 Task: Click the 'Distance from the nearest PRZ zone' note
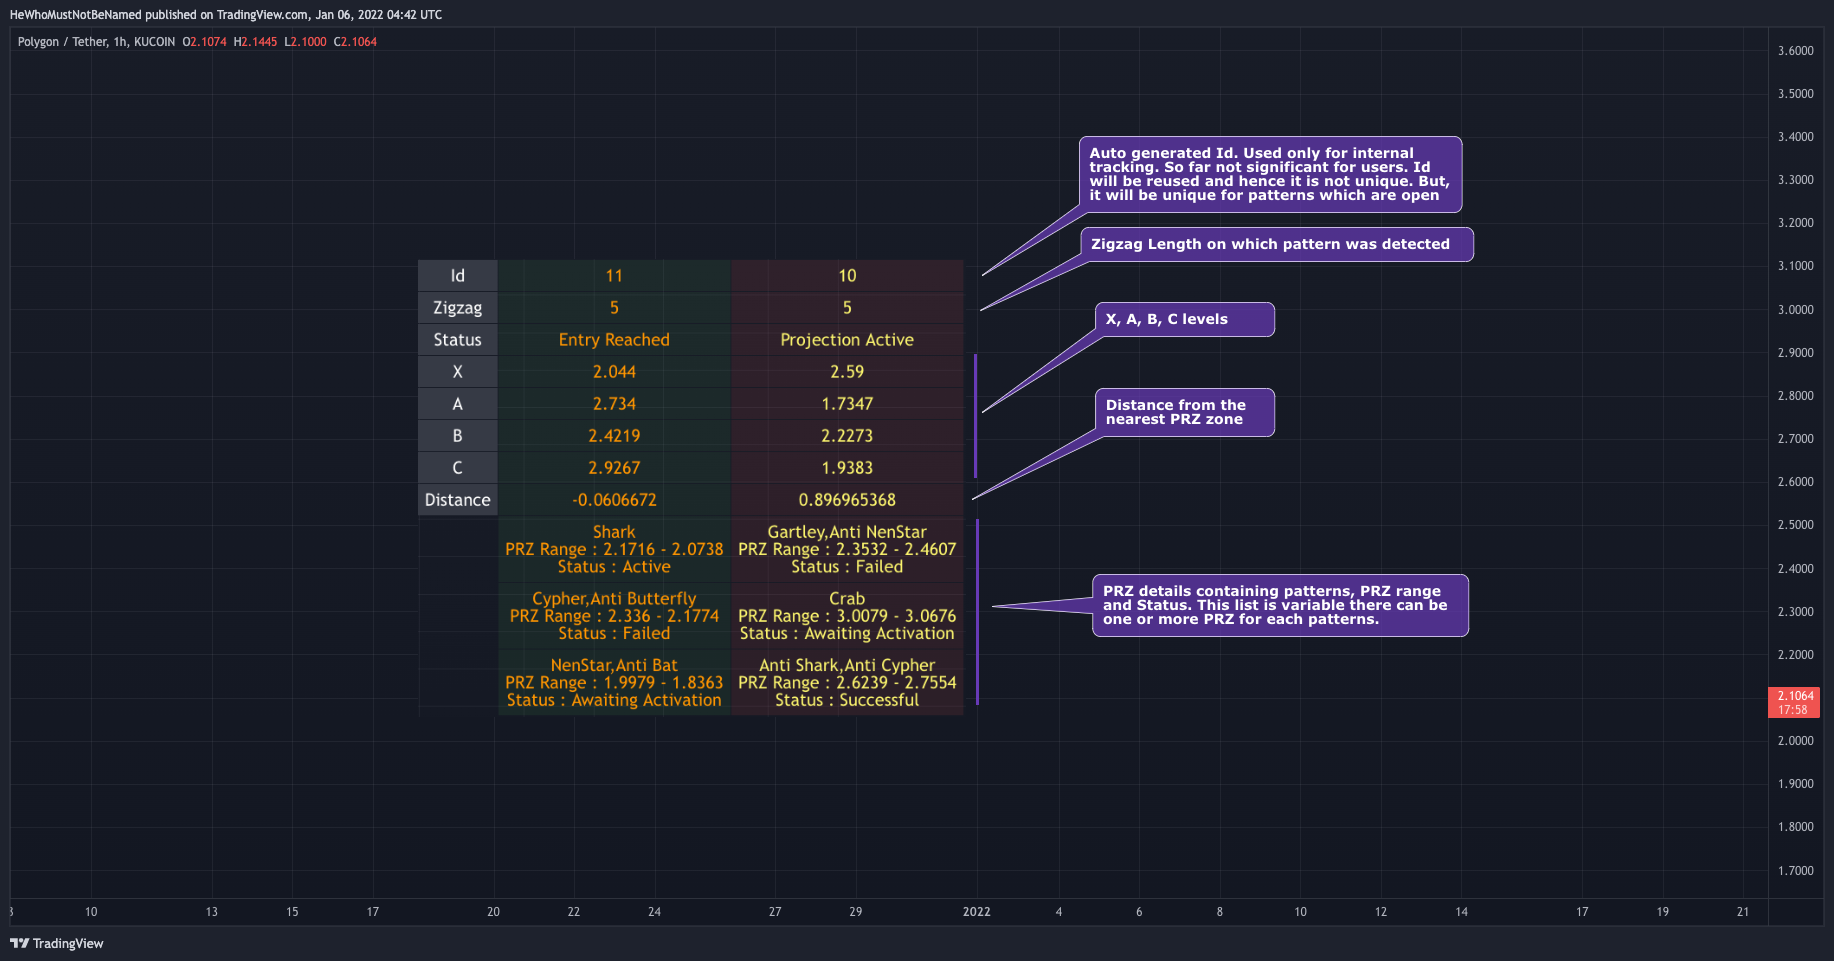click(x=1184, y=412)
